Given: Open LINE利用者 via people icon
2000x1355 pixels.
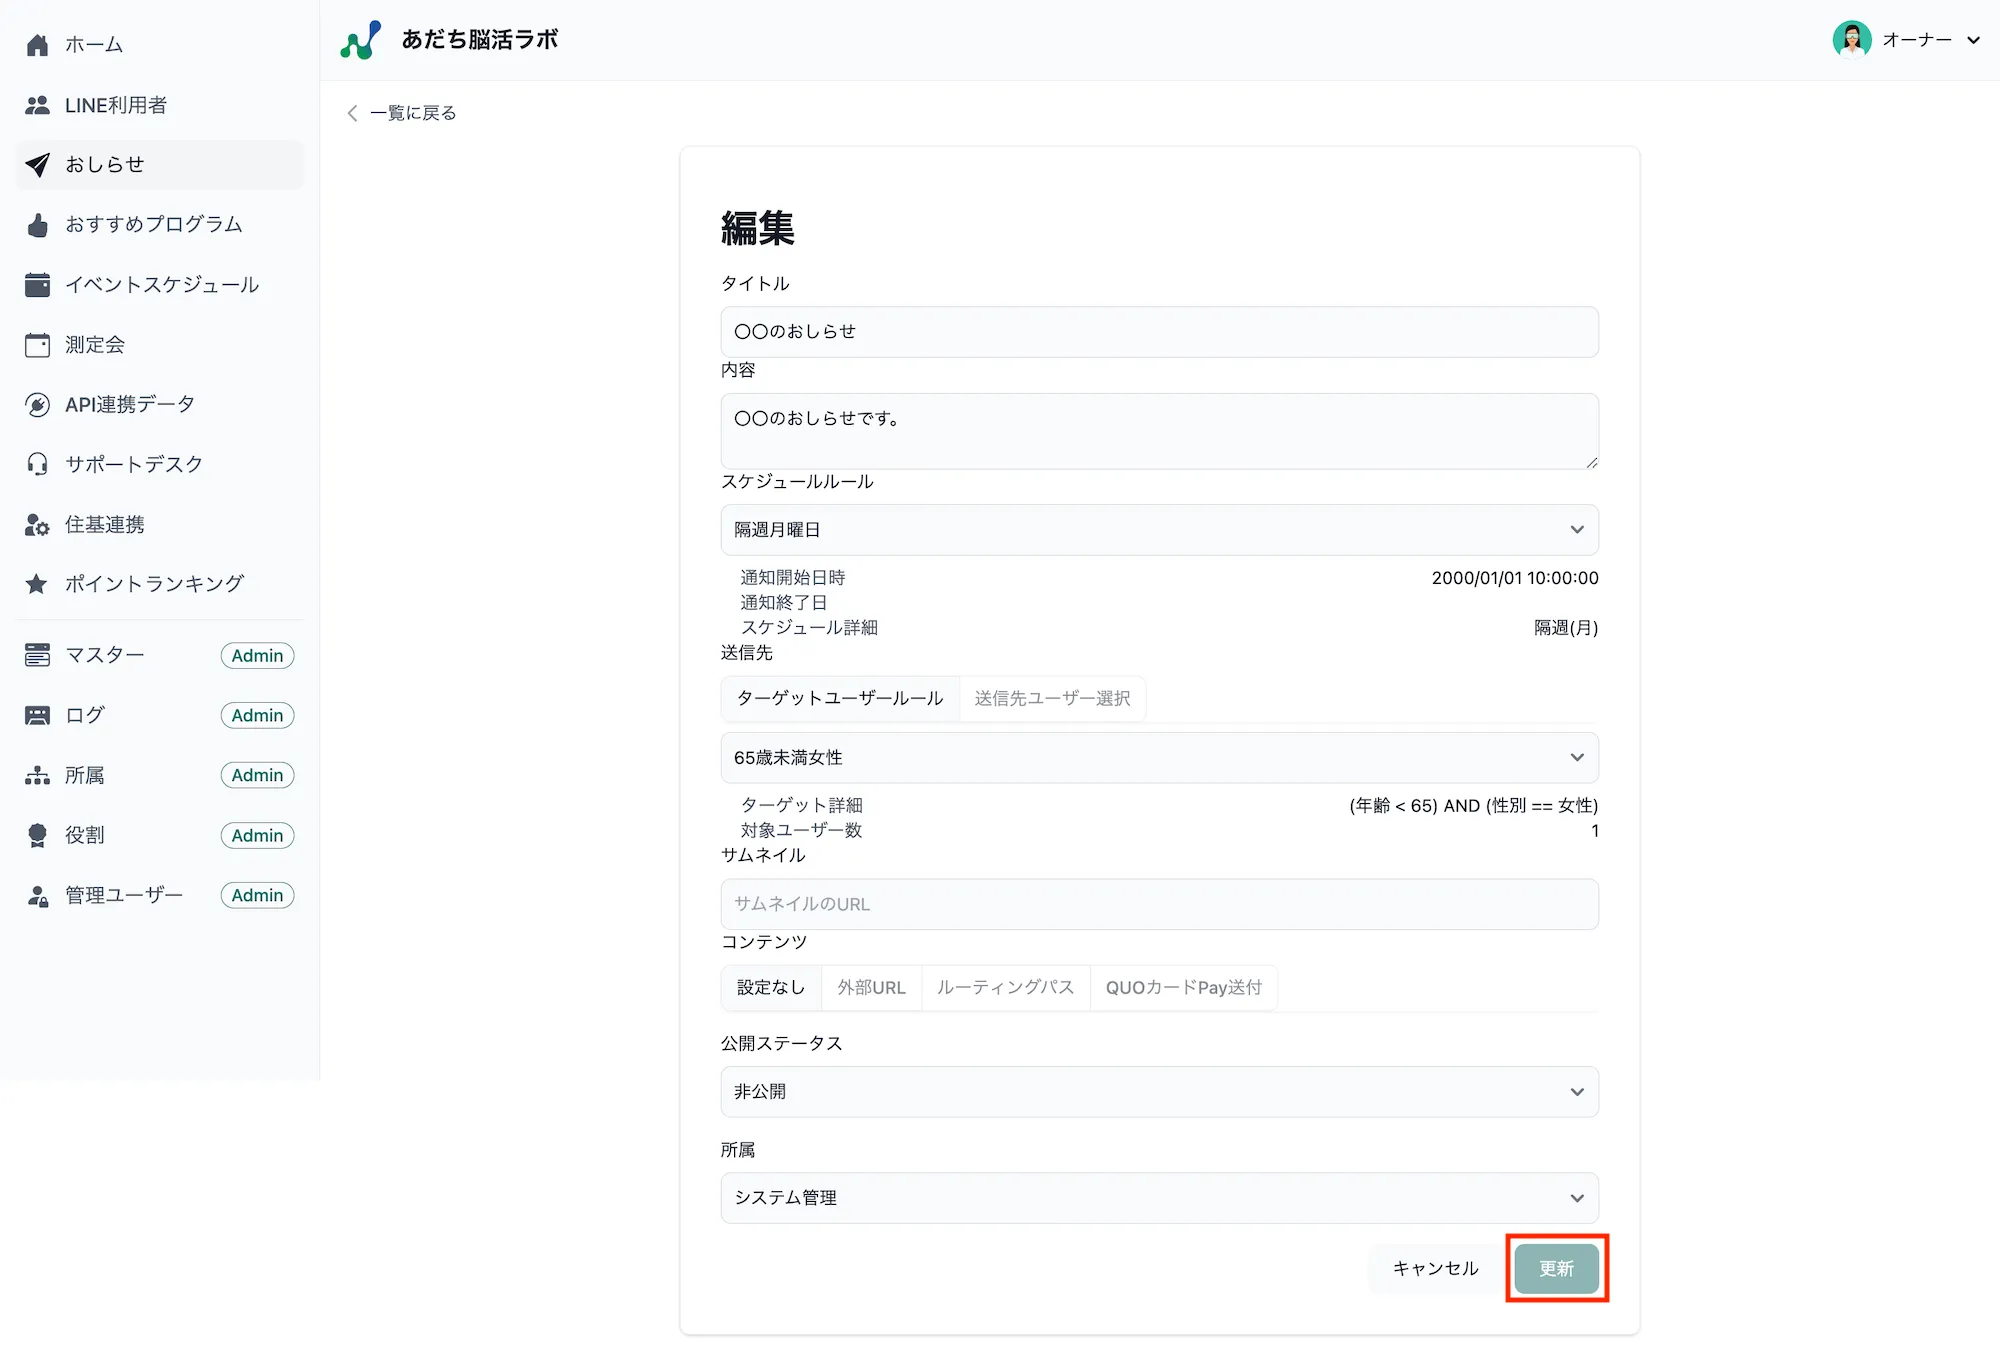Looking at the screenshot, I should tap(37, 105).
